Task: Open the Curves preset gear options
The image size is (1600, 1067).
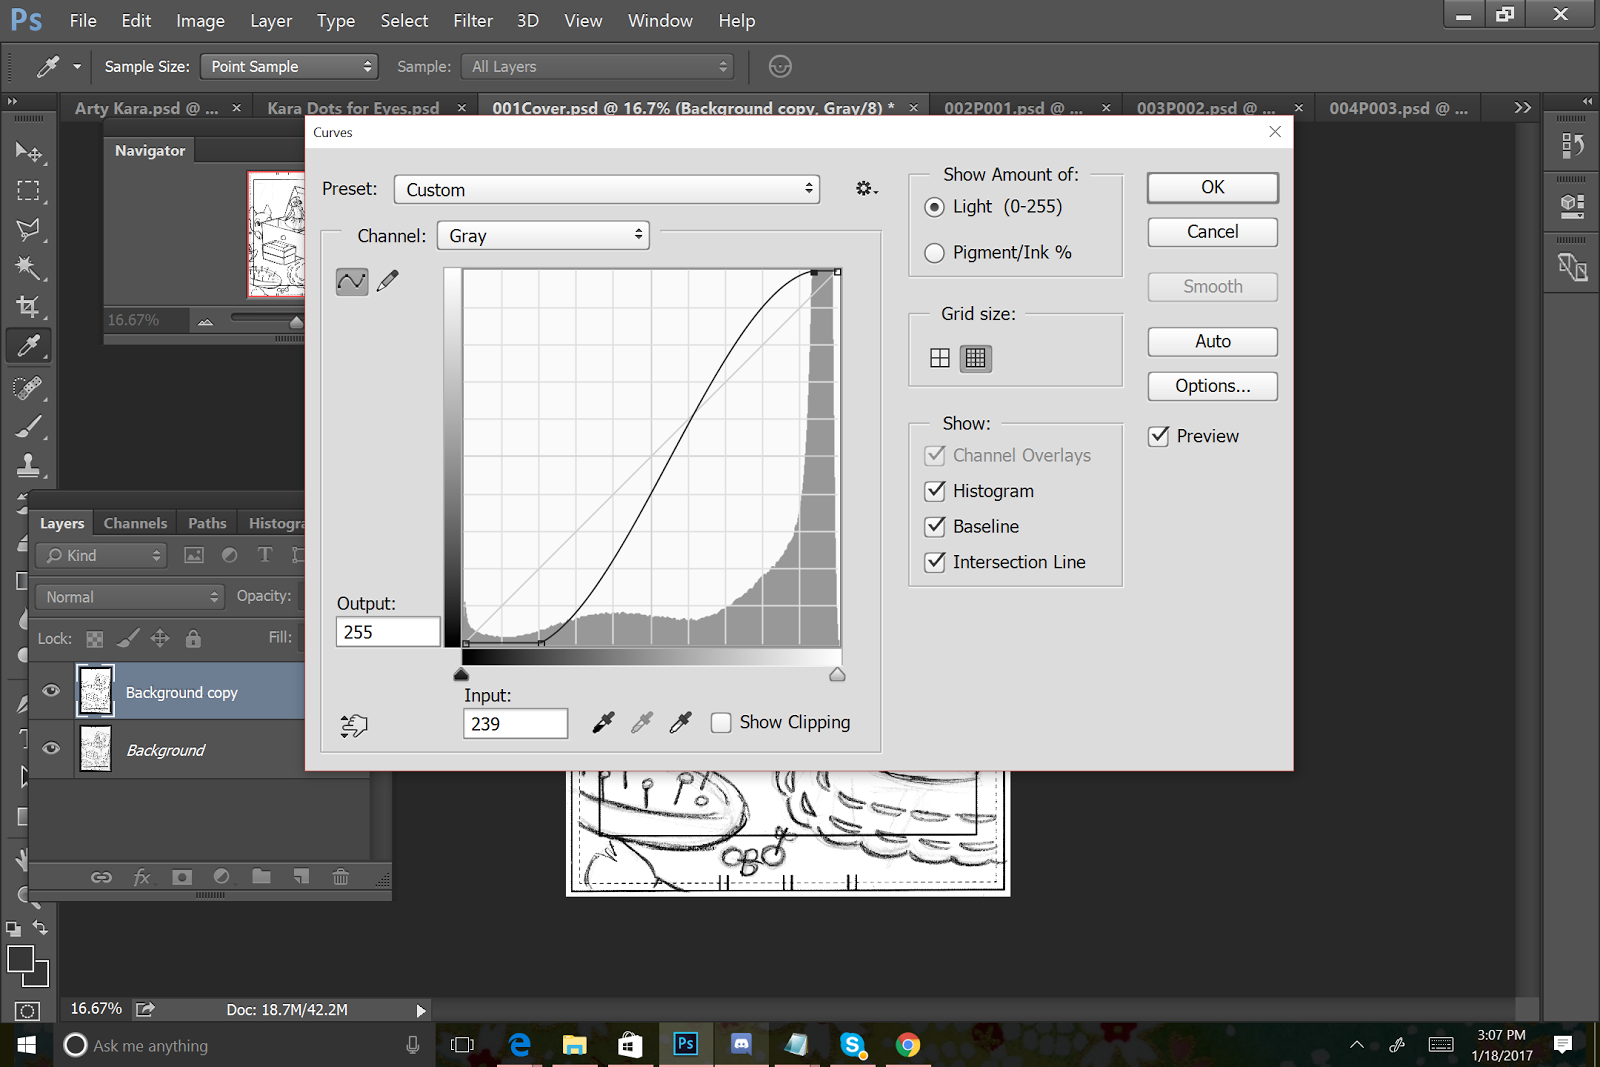Action: (866, 189)
